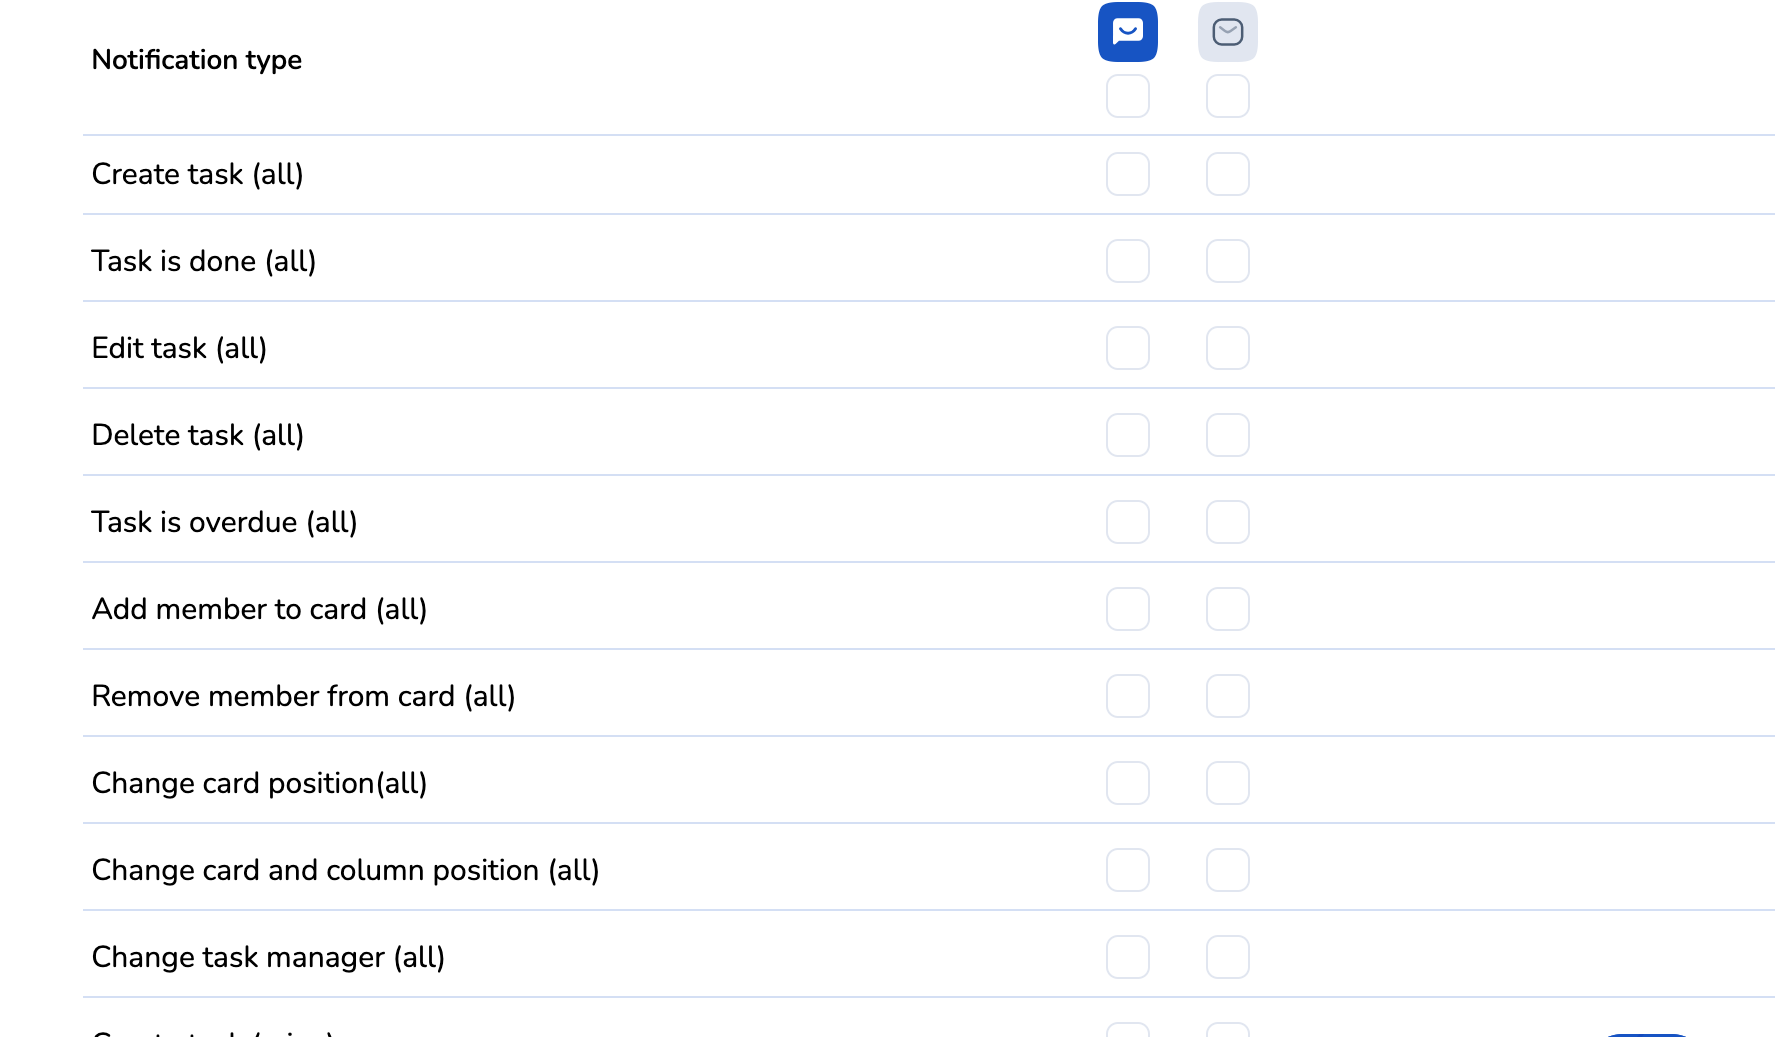Check the select-all email notifications checkbox in header
Image resolution: width=1778 pixels, height=1037 pixels.
[x=1227, y=96]
